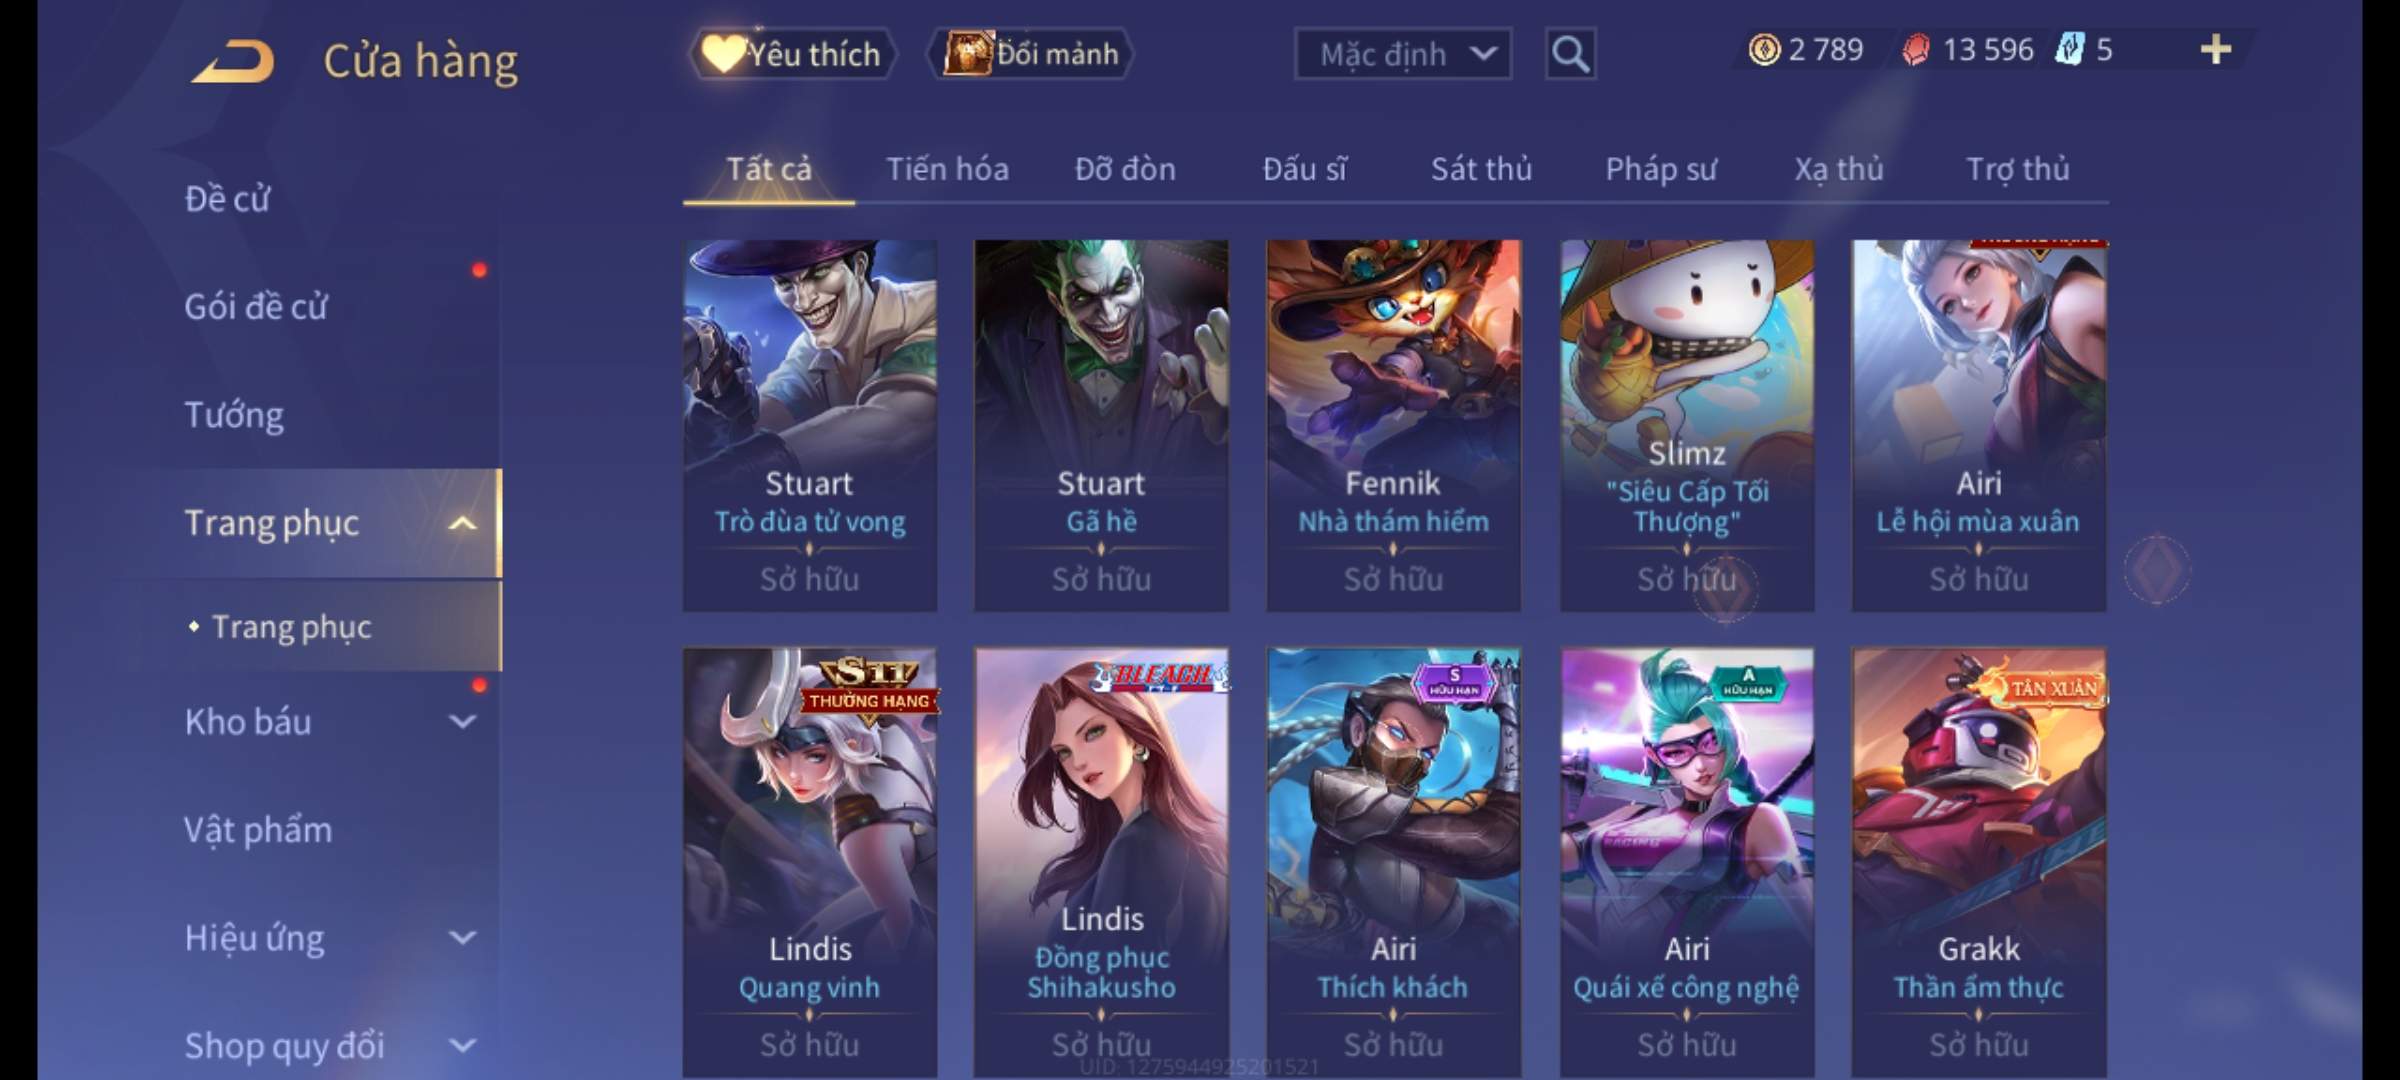Viewport: 2400px width, 1080px height.
Task: Open Yêu thích favorites heart button
Action: tap(792, 53)
